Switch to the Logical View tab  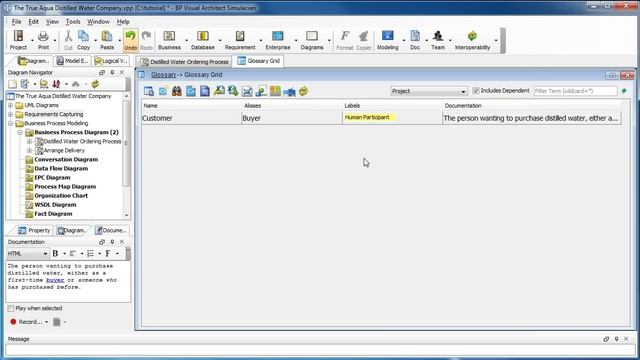click(111, 61)
